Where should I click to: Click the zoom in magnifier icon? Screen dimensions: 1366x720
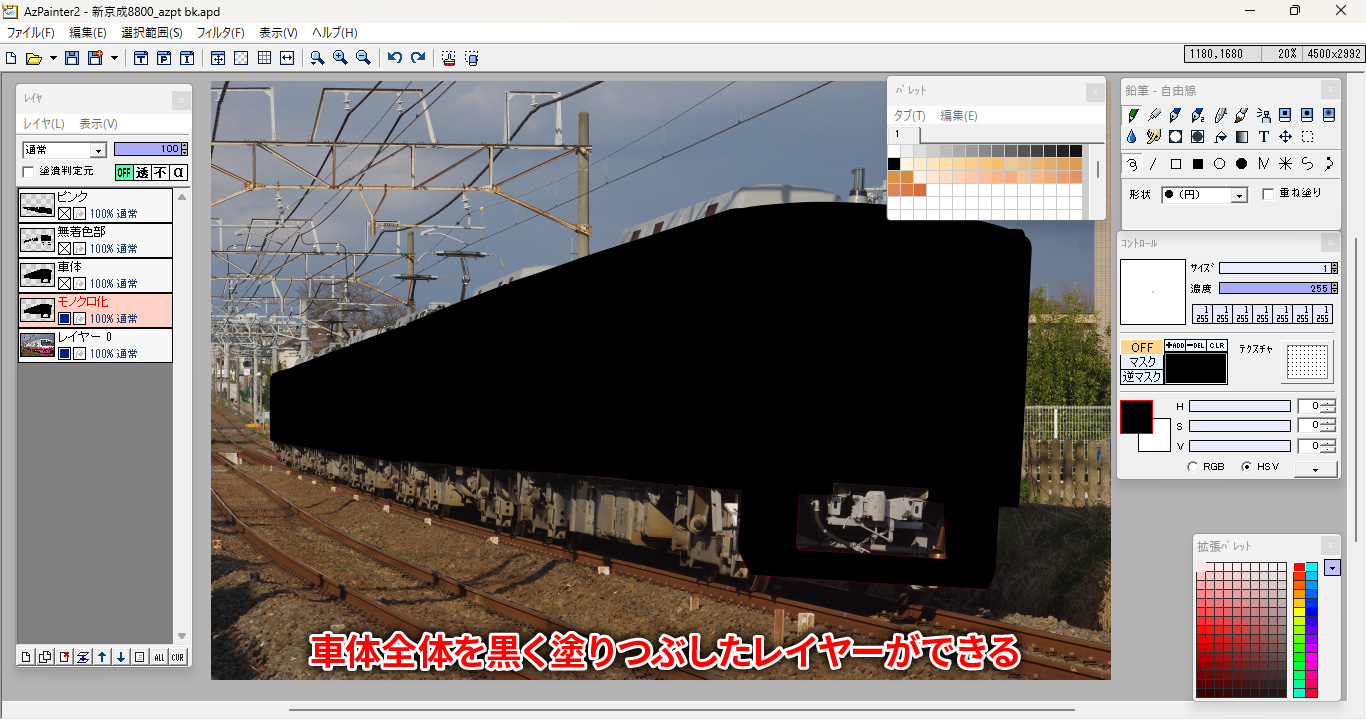(340, 58)
